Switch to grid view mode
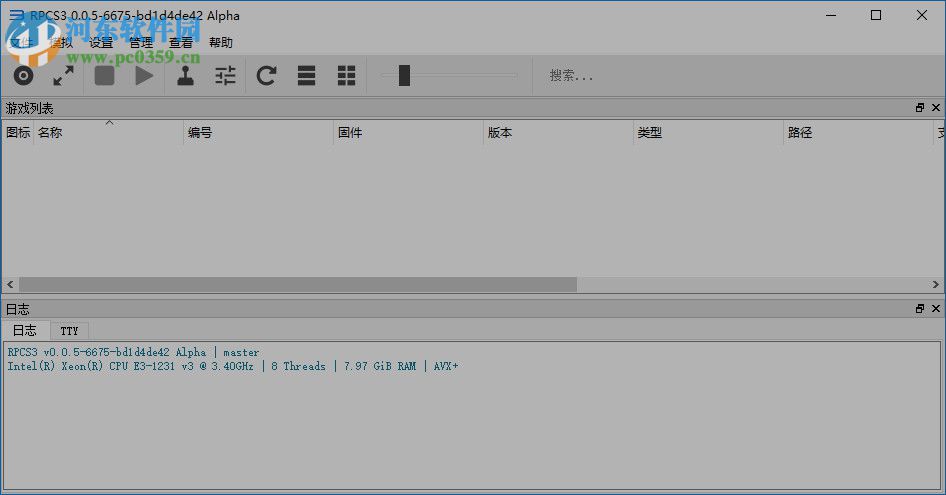This screenshot has height=495, width=946. pos(346,76)
